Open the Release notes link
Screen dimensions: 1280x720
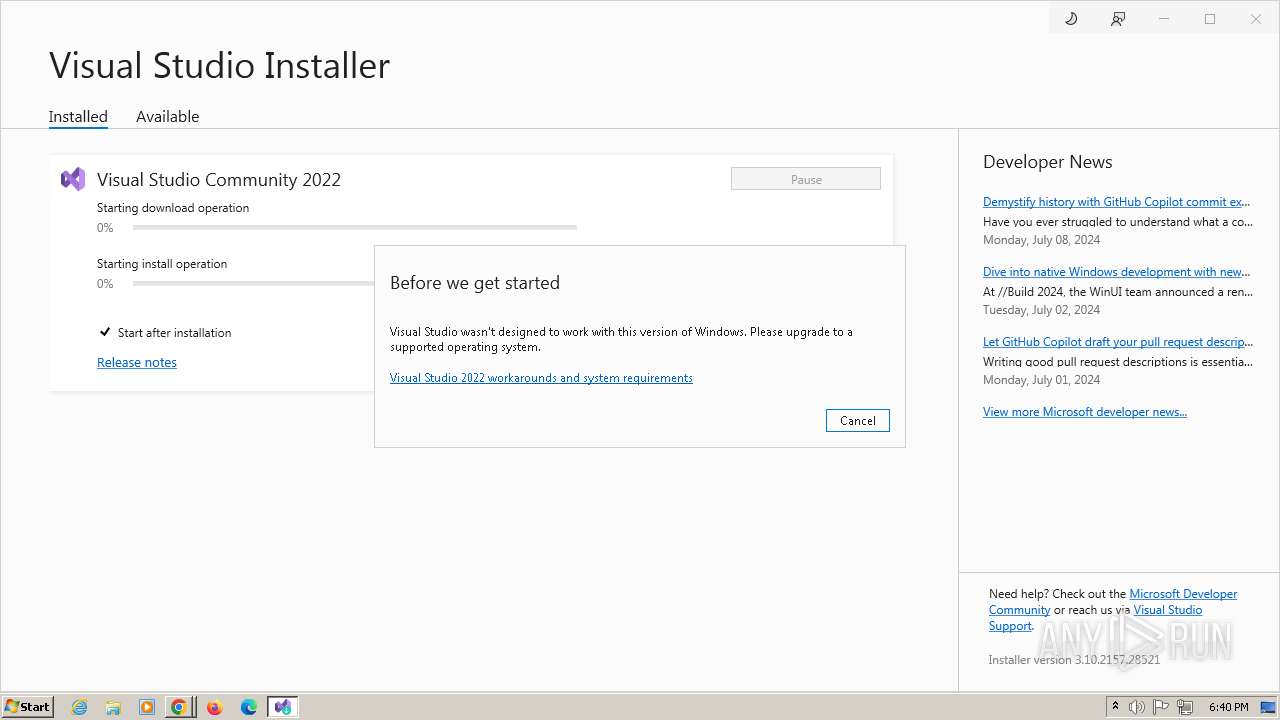137,362
